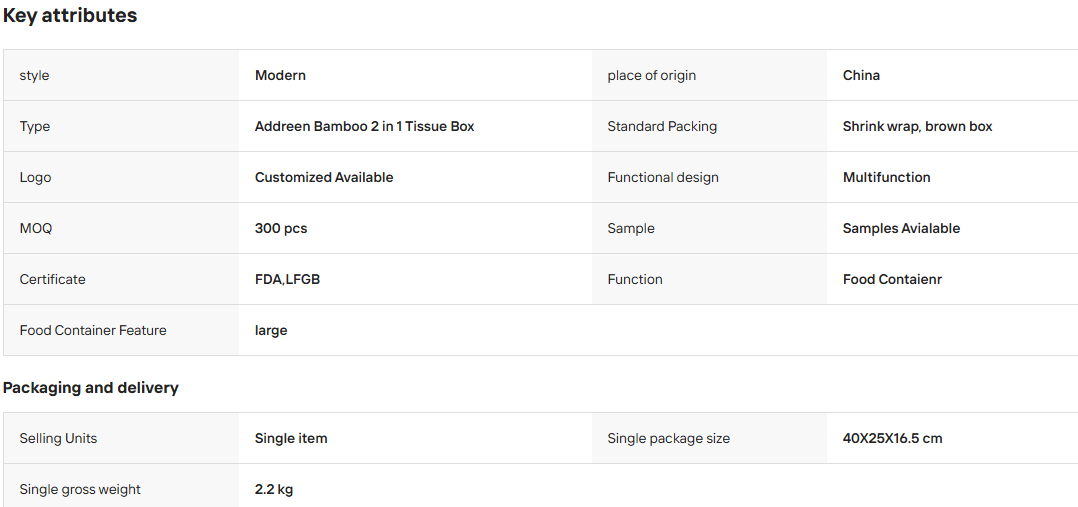Select the large feature value
This screenshot has height=507, width=1078.
(x=271, y=331)
